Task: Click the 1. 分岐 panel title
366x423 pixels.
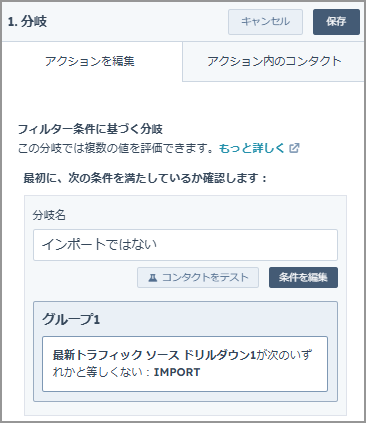Action: click(x=27, y=22)
